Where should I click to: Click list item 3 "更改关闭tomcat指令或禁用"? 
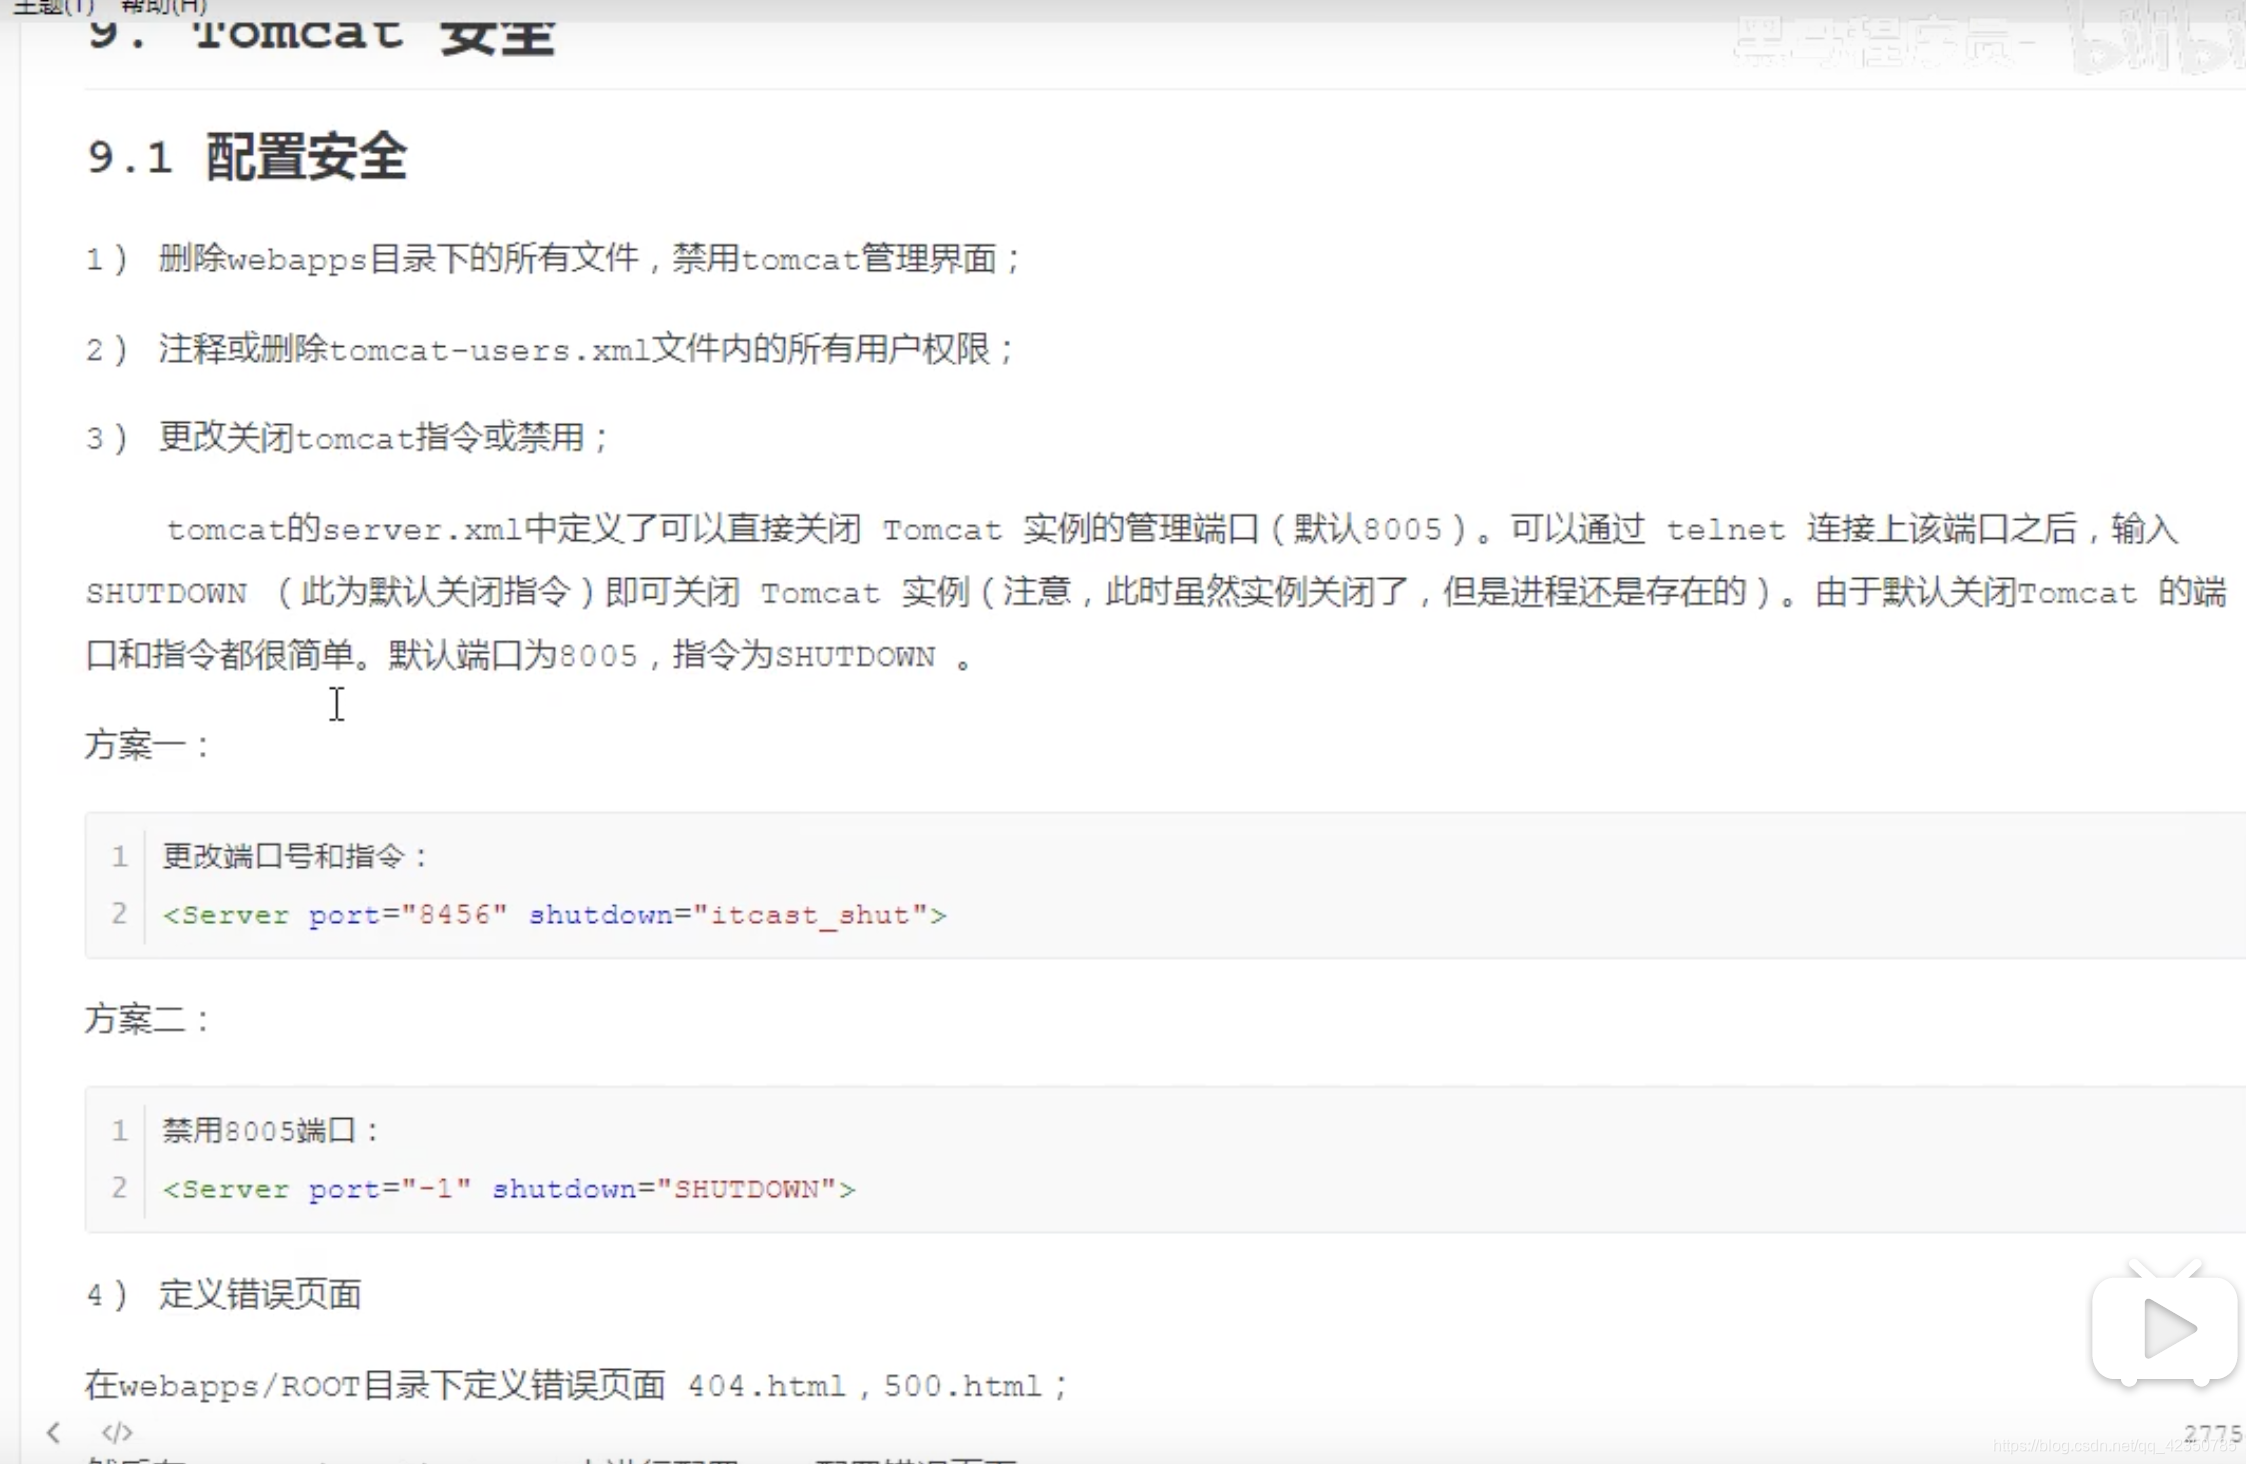pyautogui.click(x=348, y=437)
